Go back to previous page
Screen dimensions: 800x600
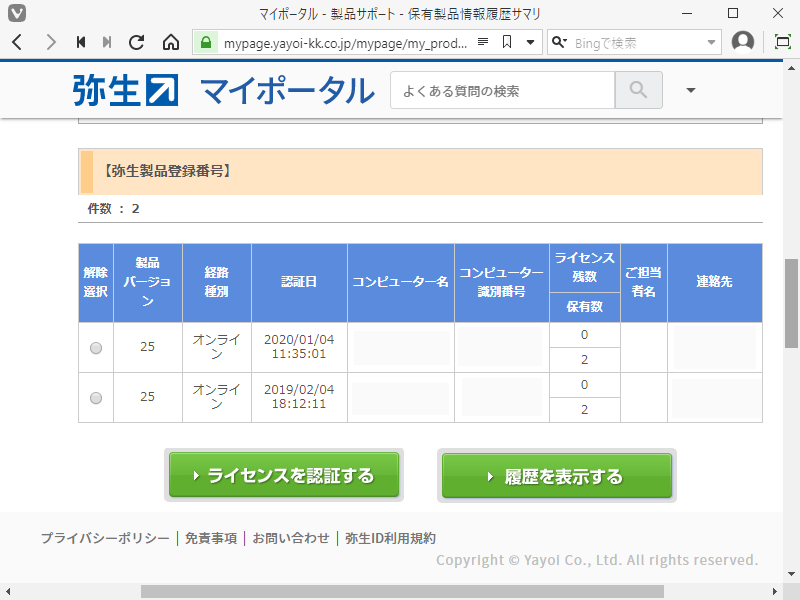(x=17, y=42)
